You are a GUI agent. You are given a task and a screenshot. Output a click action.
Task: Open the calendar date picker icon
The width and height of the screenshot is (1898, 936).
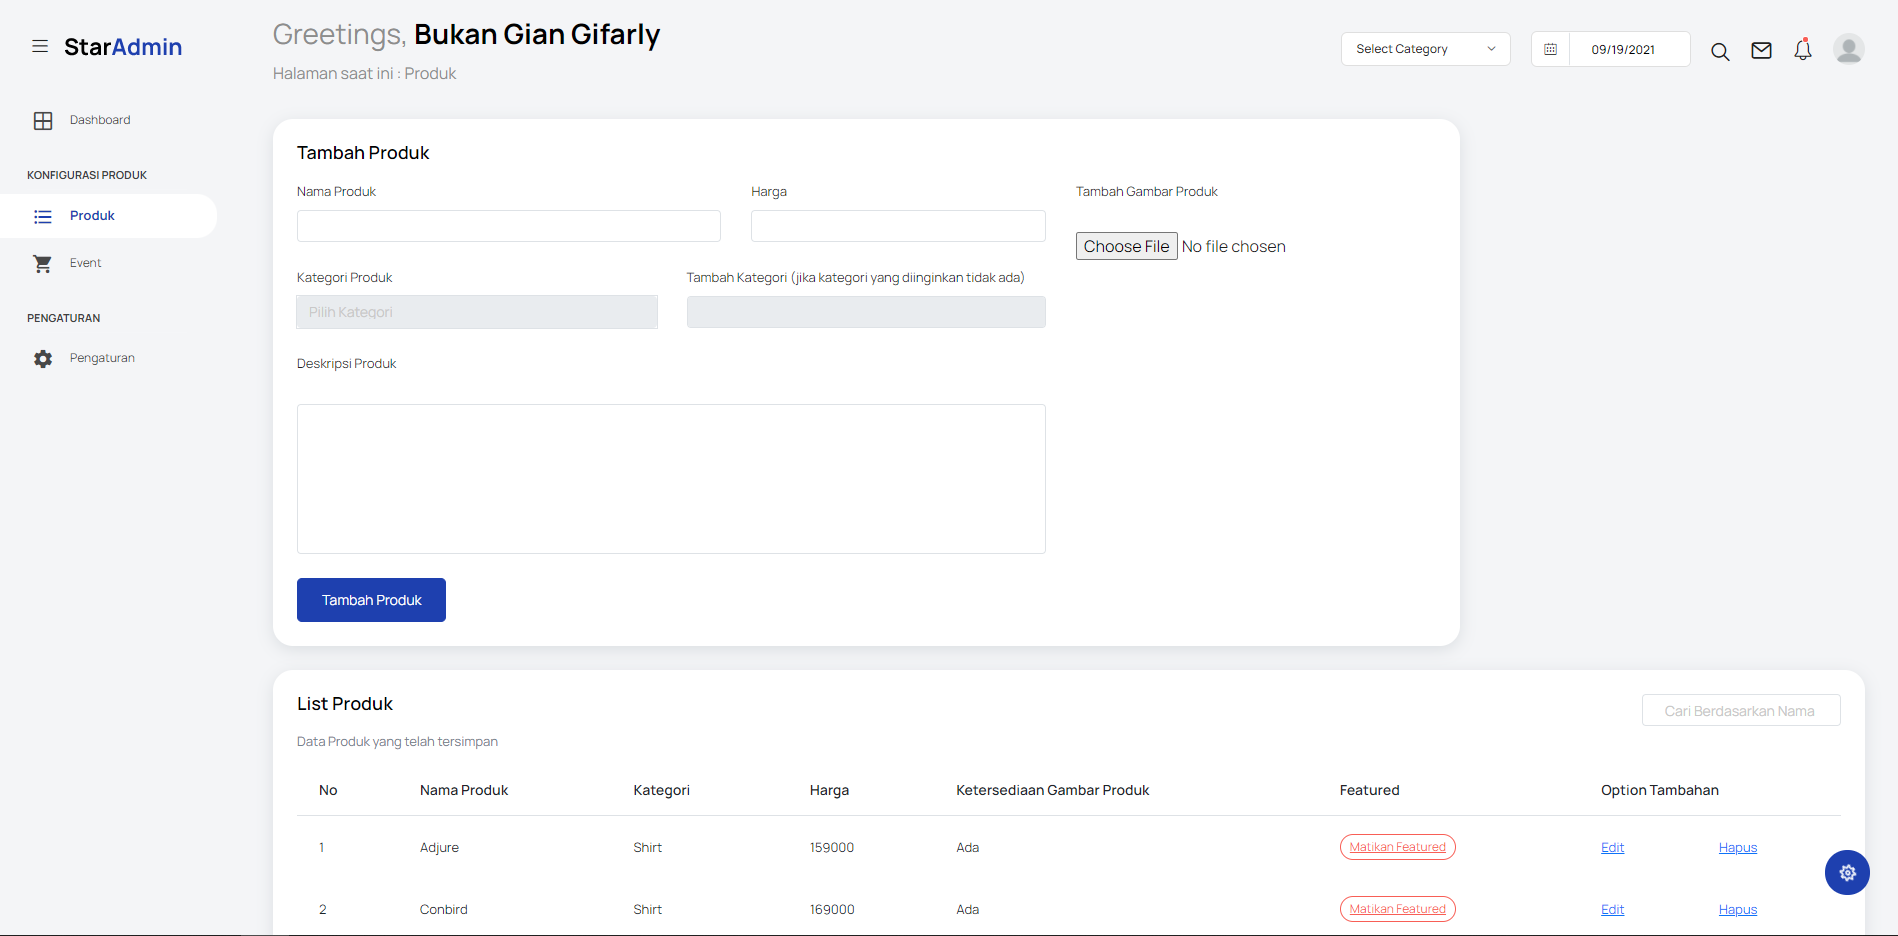click(1550, 48)
